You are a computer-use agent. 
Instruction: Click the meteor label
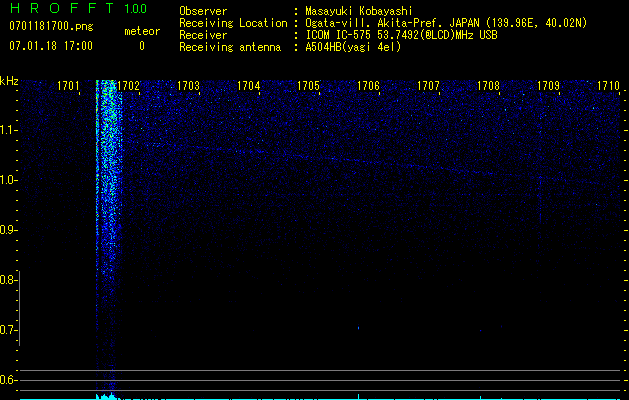point(142,31)
